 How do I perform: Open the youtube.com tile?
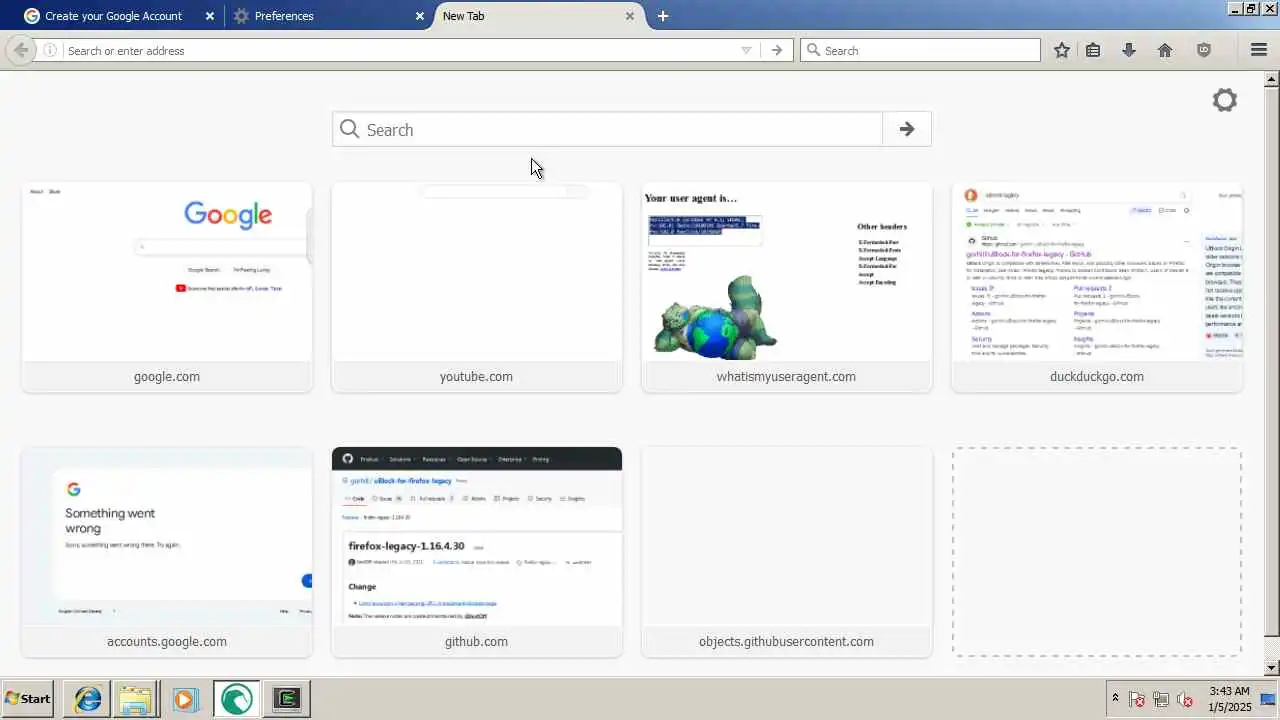pyautogui.click(x=477, y=287)
